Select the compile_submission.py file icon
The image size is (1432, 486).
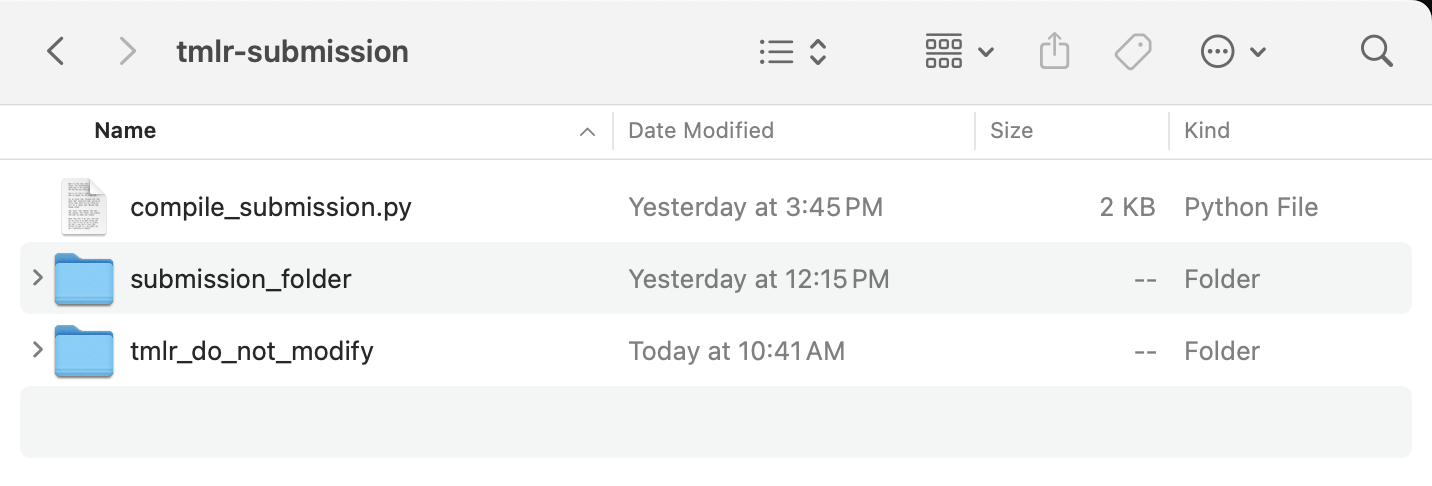tap(83, 207)
